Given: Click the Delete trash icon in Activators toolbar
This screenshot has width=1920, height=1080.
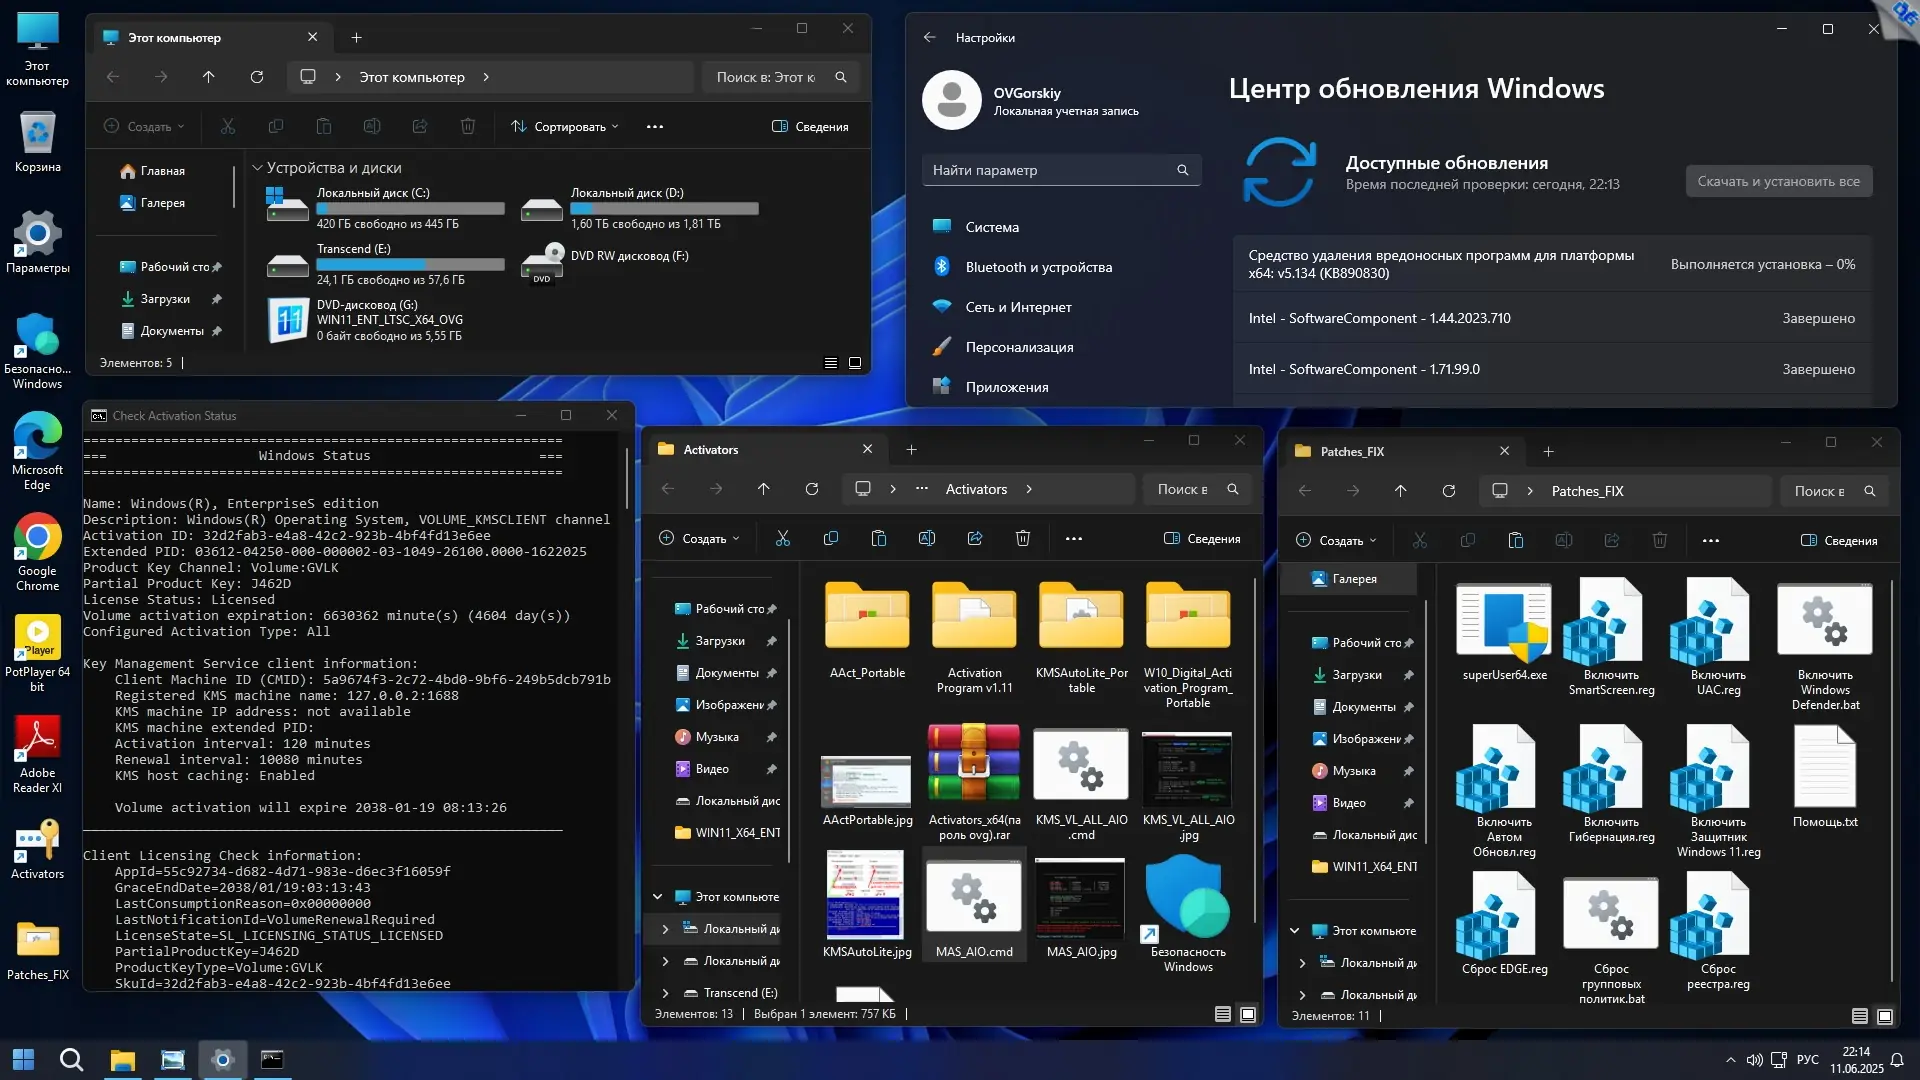Looking at the screenshot, I should pyautogui.click(x=1022, y=539).
